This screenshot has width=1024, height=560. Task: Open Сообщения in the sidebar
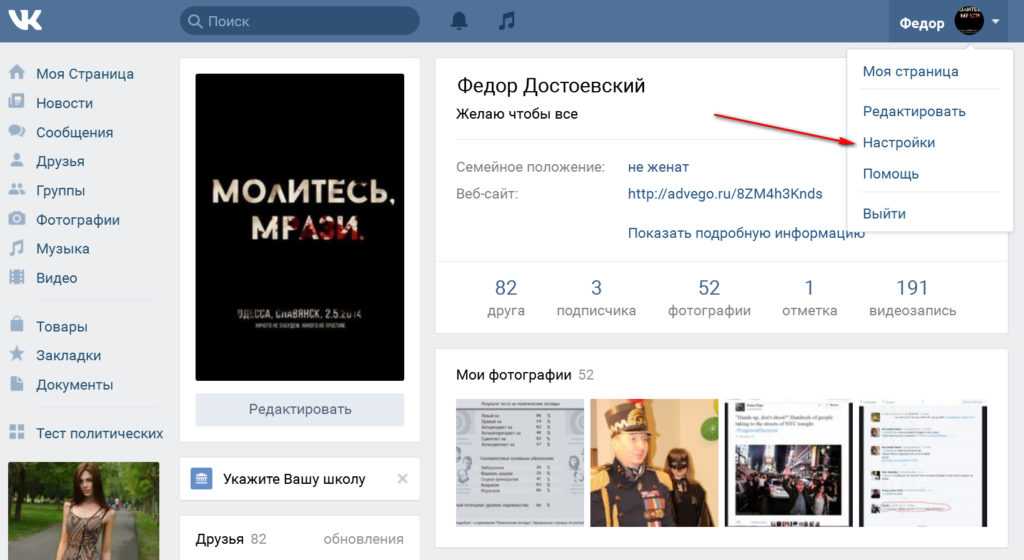[x=74, y=132]
